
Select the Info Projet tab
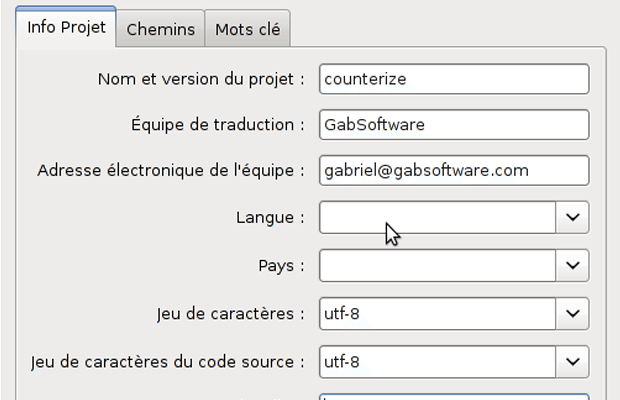66,27
